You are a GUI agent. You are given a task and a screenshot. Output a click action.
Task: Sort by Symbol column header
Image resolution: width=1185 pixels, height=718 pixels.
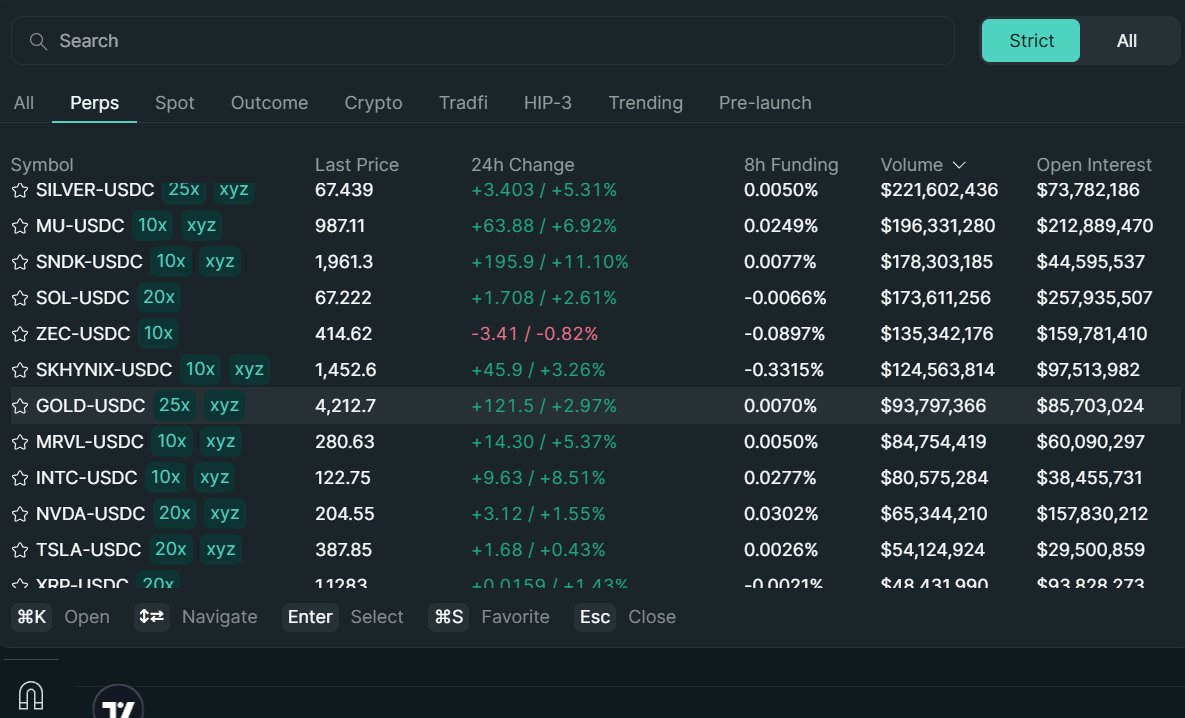42,165
